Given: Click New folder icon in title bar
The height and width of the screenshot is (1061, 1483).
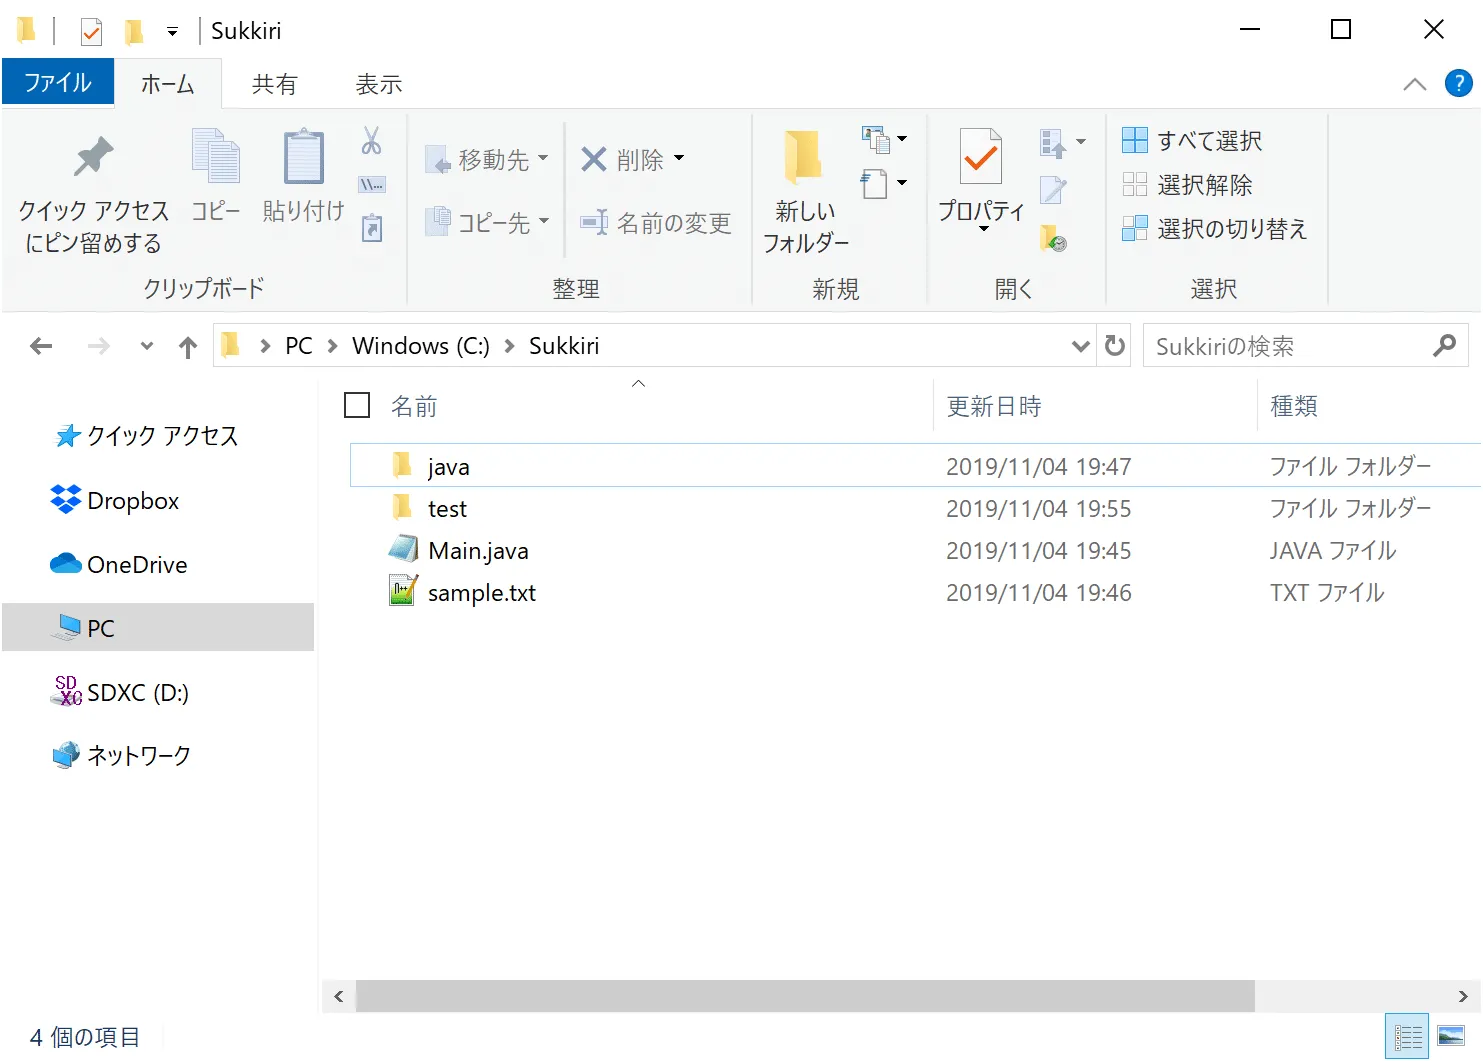Looking at the screenshot, I should click(x=133, y=32).
